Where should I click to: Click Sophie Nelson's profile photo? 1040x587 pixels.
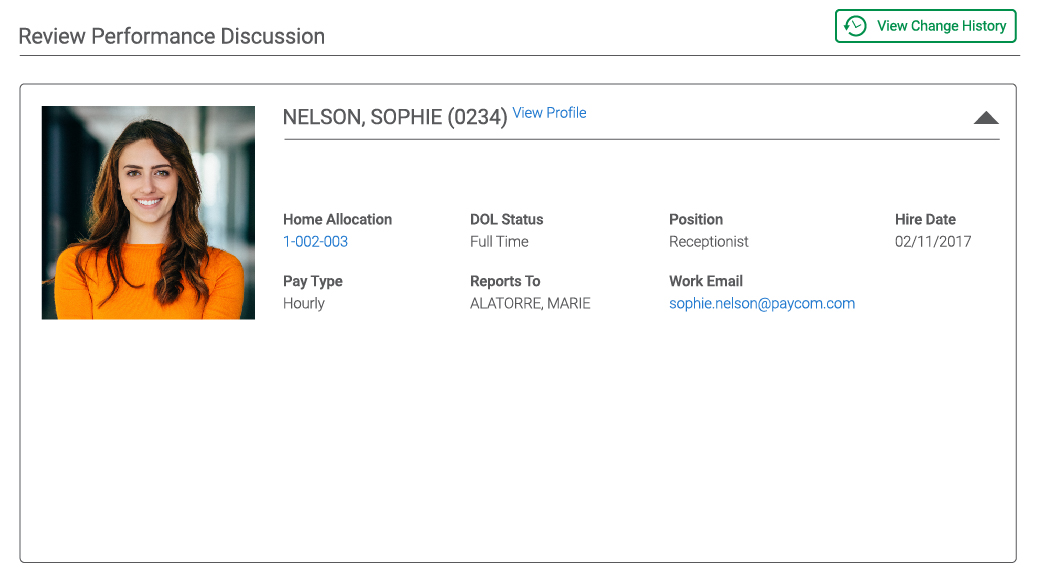tap(148, 213)
